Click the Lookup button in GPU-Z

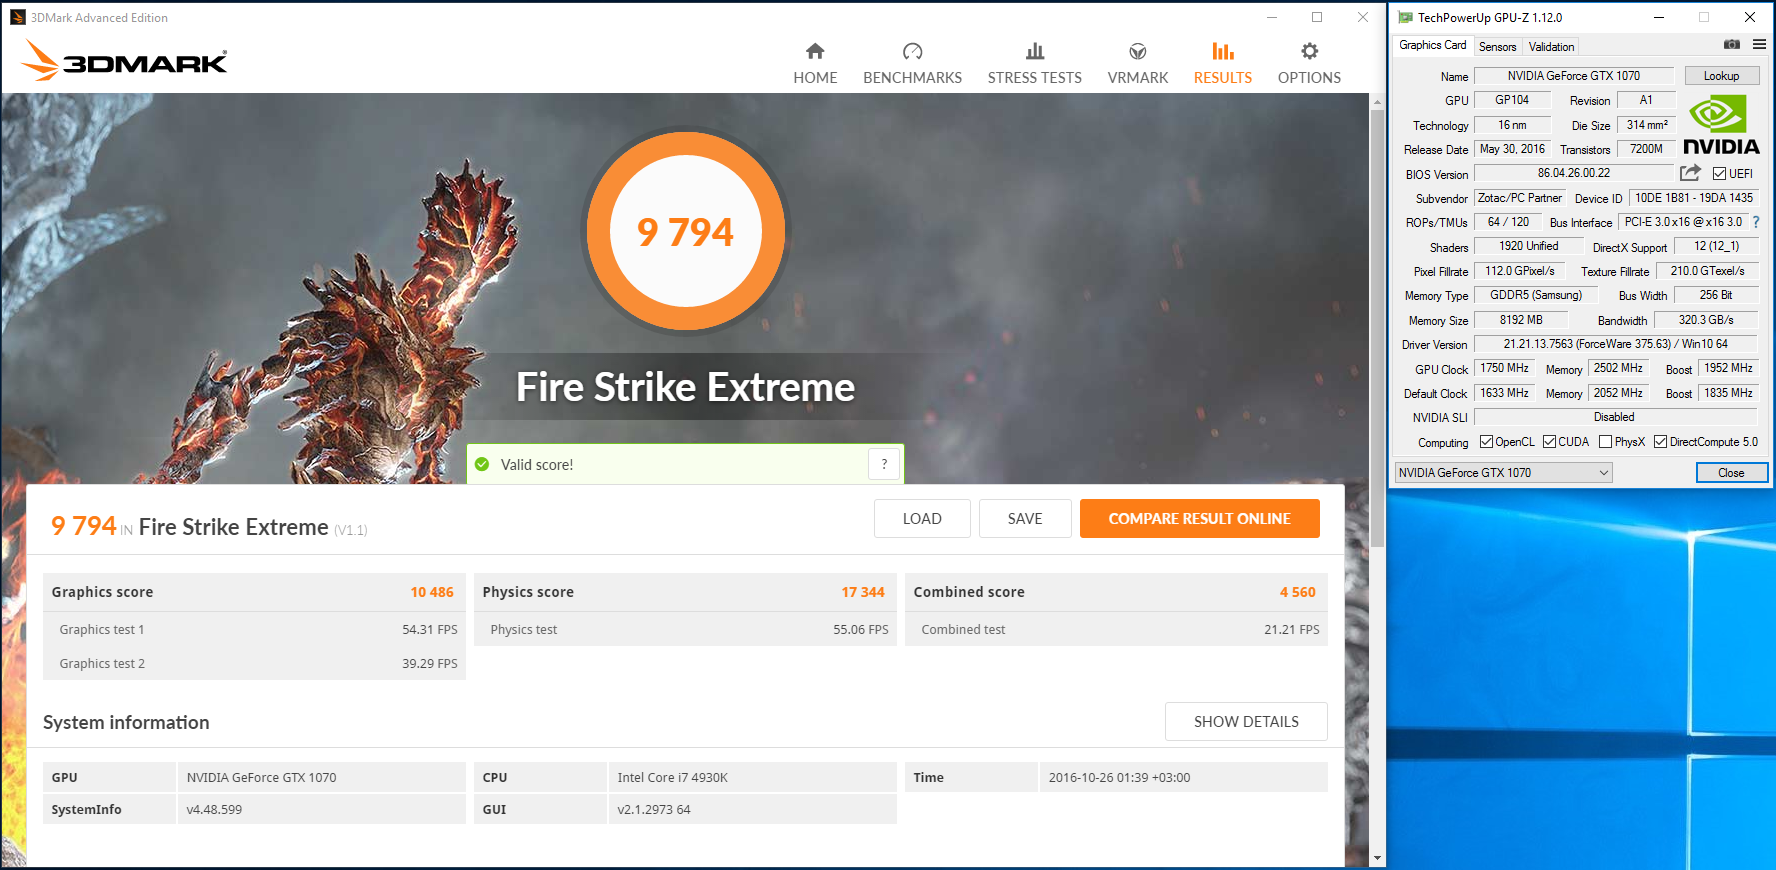tap(1722, 76)
